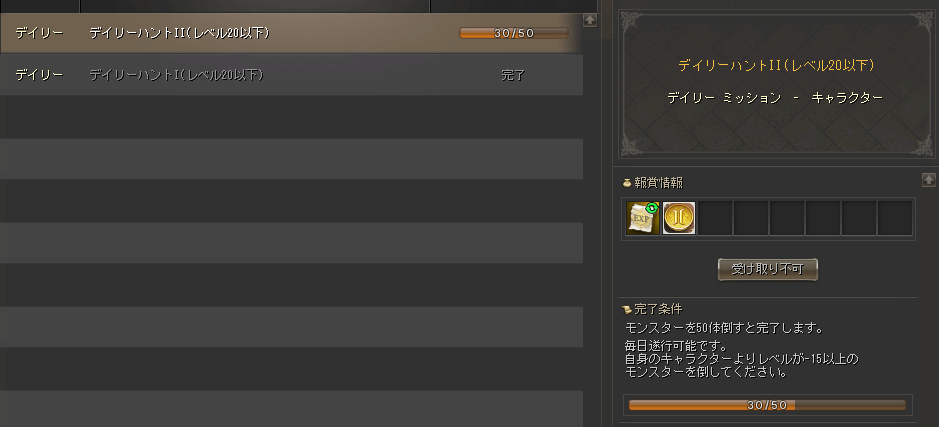Click the gold coin reward icon
This screenshot has height=427, width=939.
679,218
